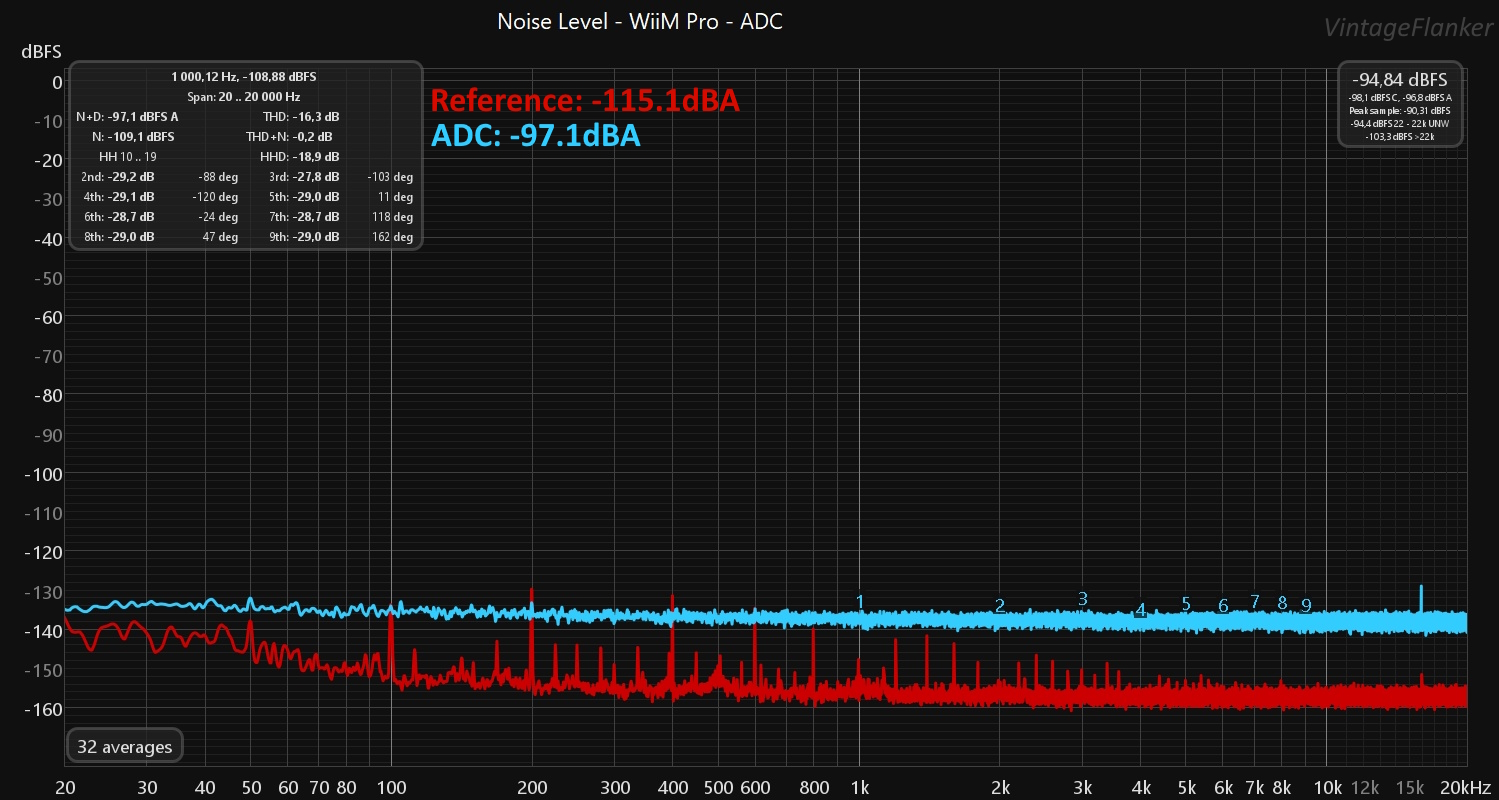
Task: Select harmonic marker 4 on the trace
Action: pos(1140,609)
